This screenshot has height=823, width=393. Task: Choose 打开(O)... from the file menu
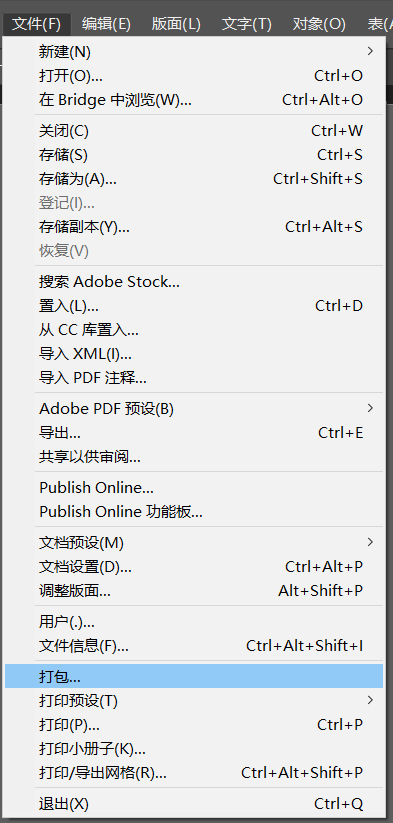point(194,76)
